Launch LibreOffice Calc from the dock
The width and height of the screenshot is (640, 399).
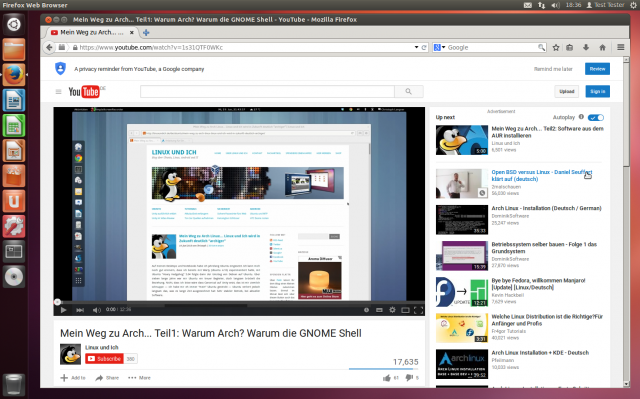tap(14, 126)
